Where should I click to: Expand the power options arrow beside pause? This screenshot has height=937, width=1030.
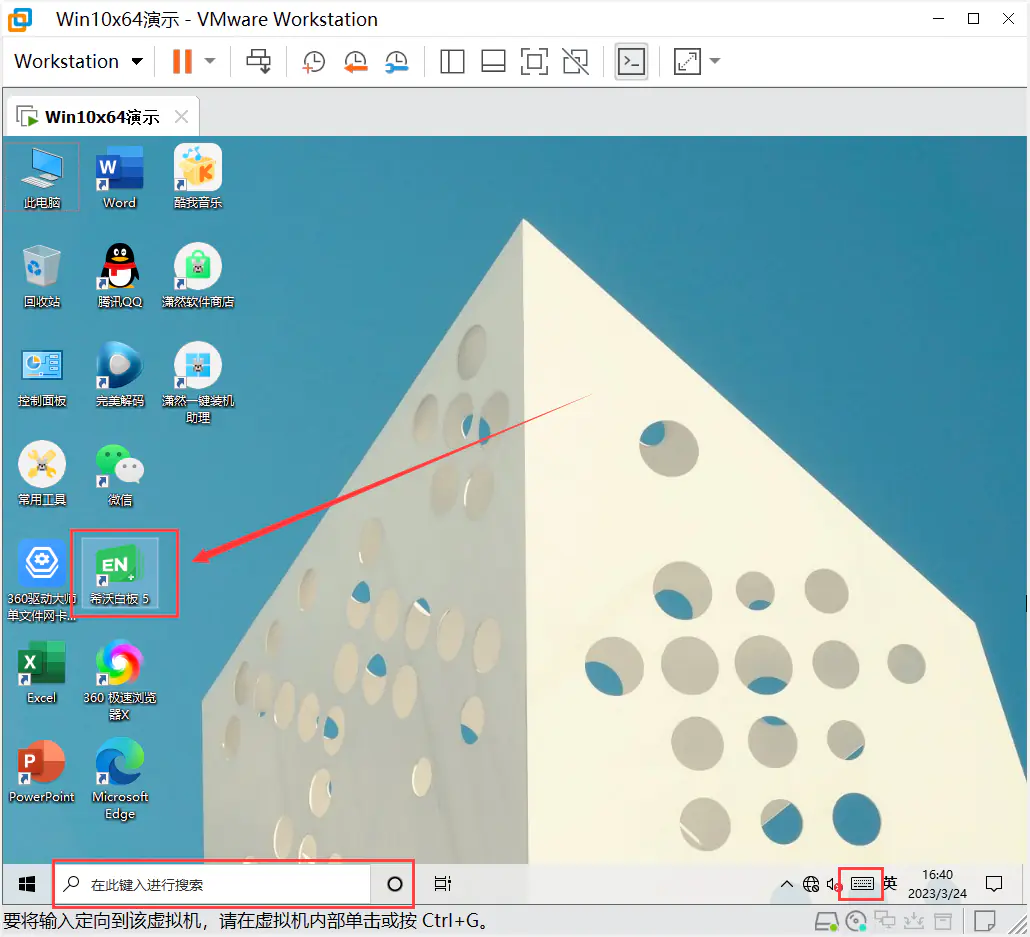210,62
